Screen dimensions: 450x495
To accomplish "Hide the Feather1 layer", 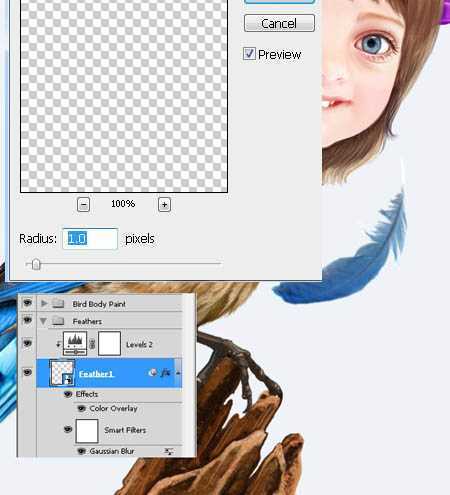I will tap(27, 372).
